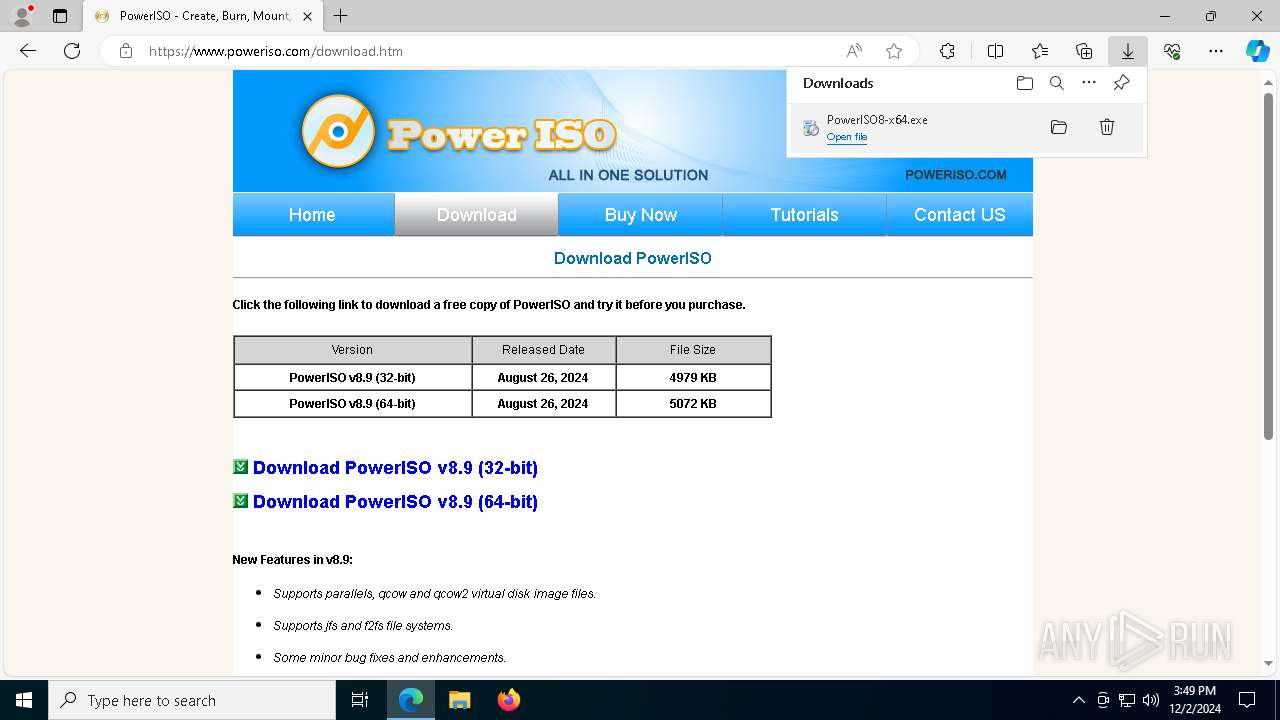Open the Windows Start menu
The image size is (1280, 720).
pos(24,700)
